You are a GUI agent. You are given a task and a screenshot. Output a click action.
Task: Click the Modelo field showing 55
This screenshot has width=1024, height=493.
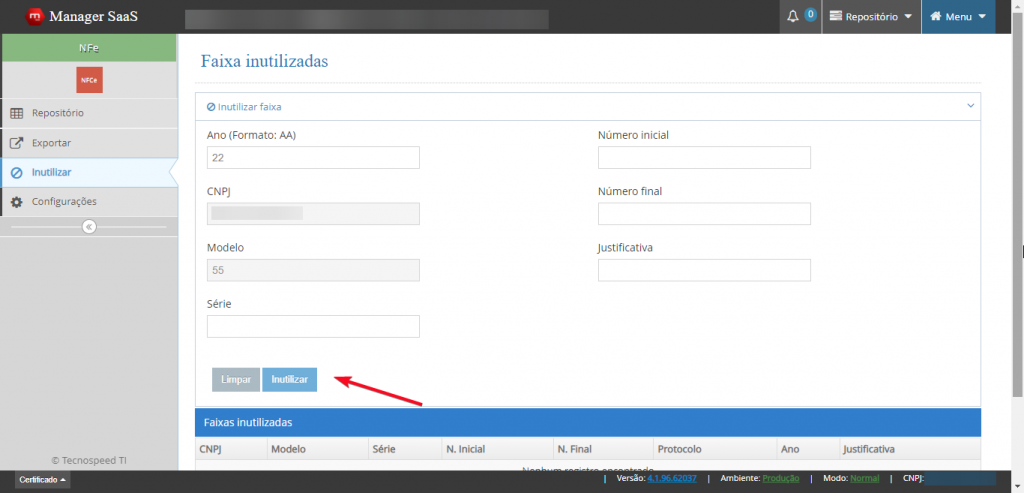coord(313,270)
